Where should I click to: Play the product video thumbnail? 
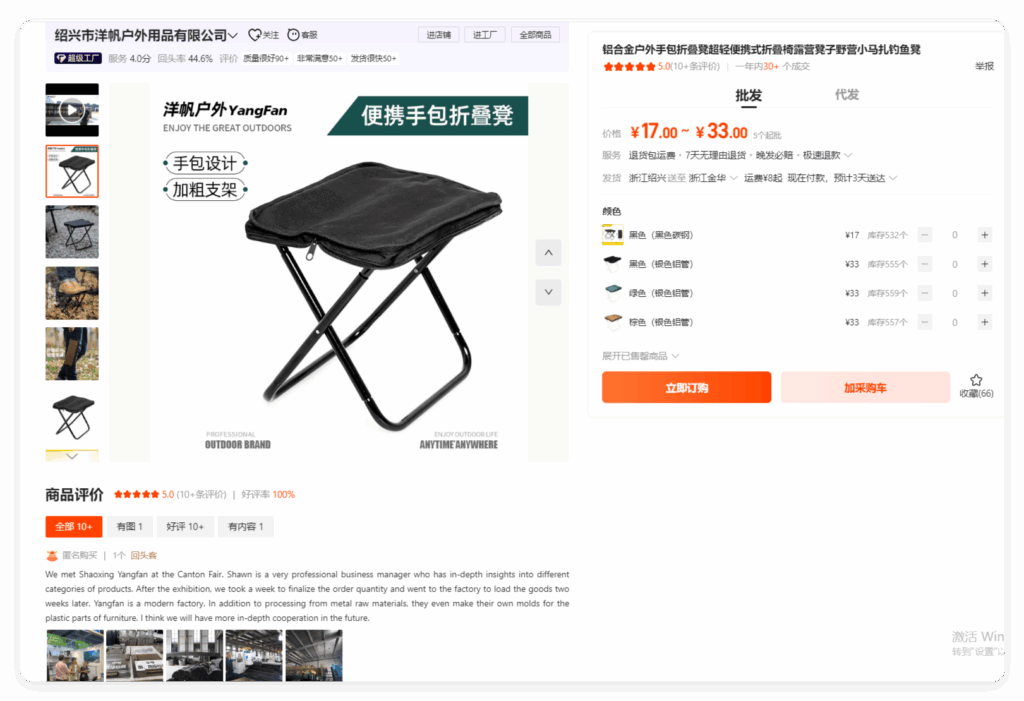(71, 110)
